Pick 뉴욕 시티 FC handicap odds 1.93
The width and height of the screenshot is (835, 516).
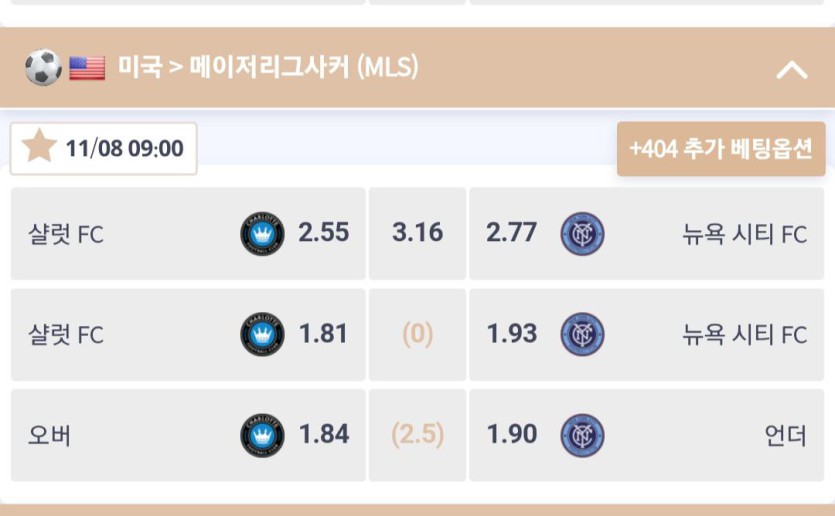(x=511, y=334)
